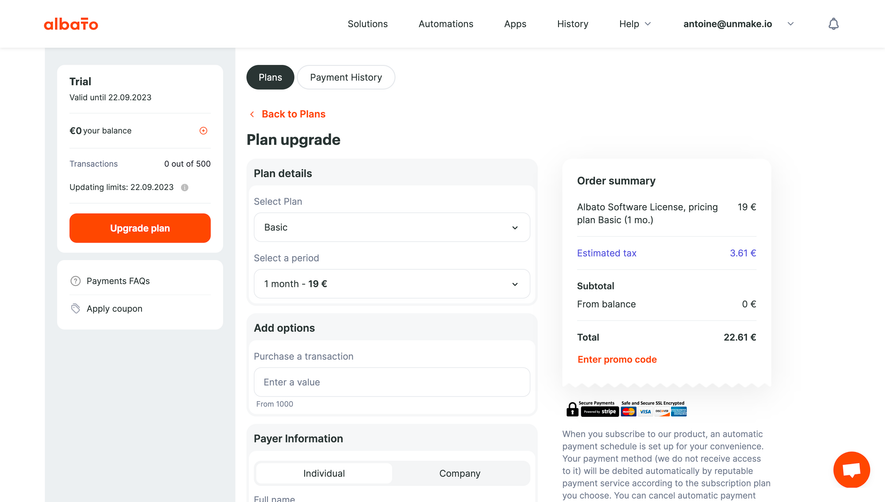Open Payments FAQs link
This screenshot has height=502, width=885.
tap(118, 281)
